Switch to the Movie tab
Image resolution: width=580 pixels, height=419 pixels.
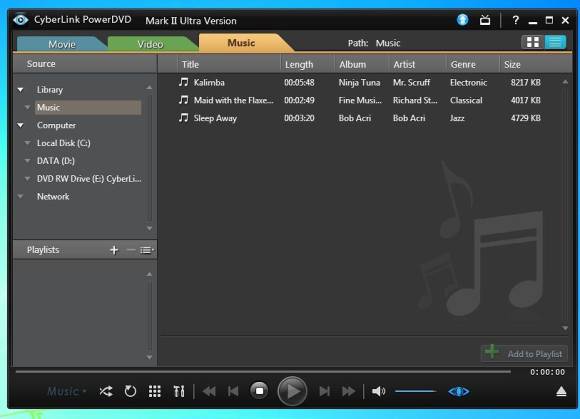[62, 44]
